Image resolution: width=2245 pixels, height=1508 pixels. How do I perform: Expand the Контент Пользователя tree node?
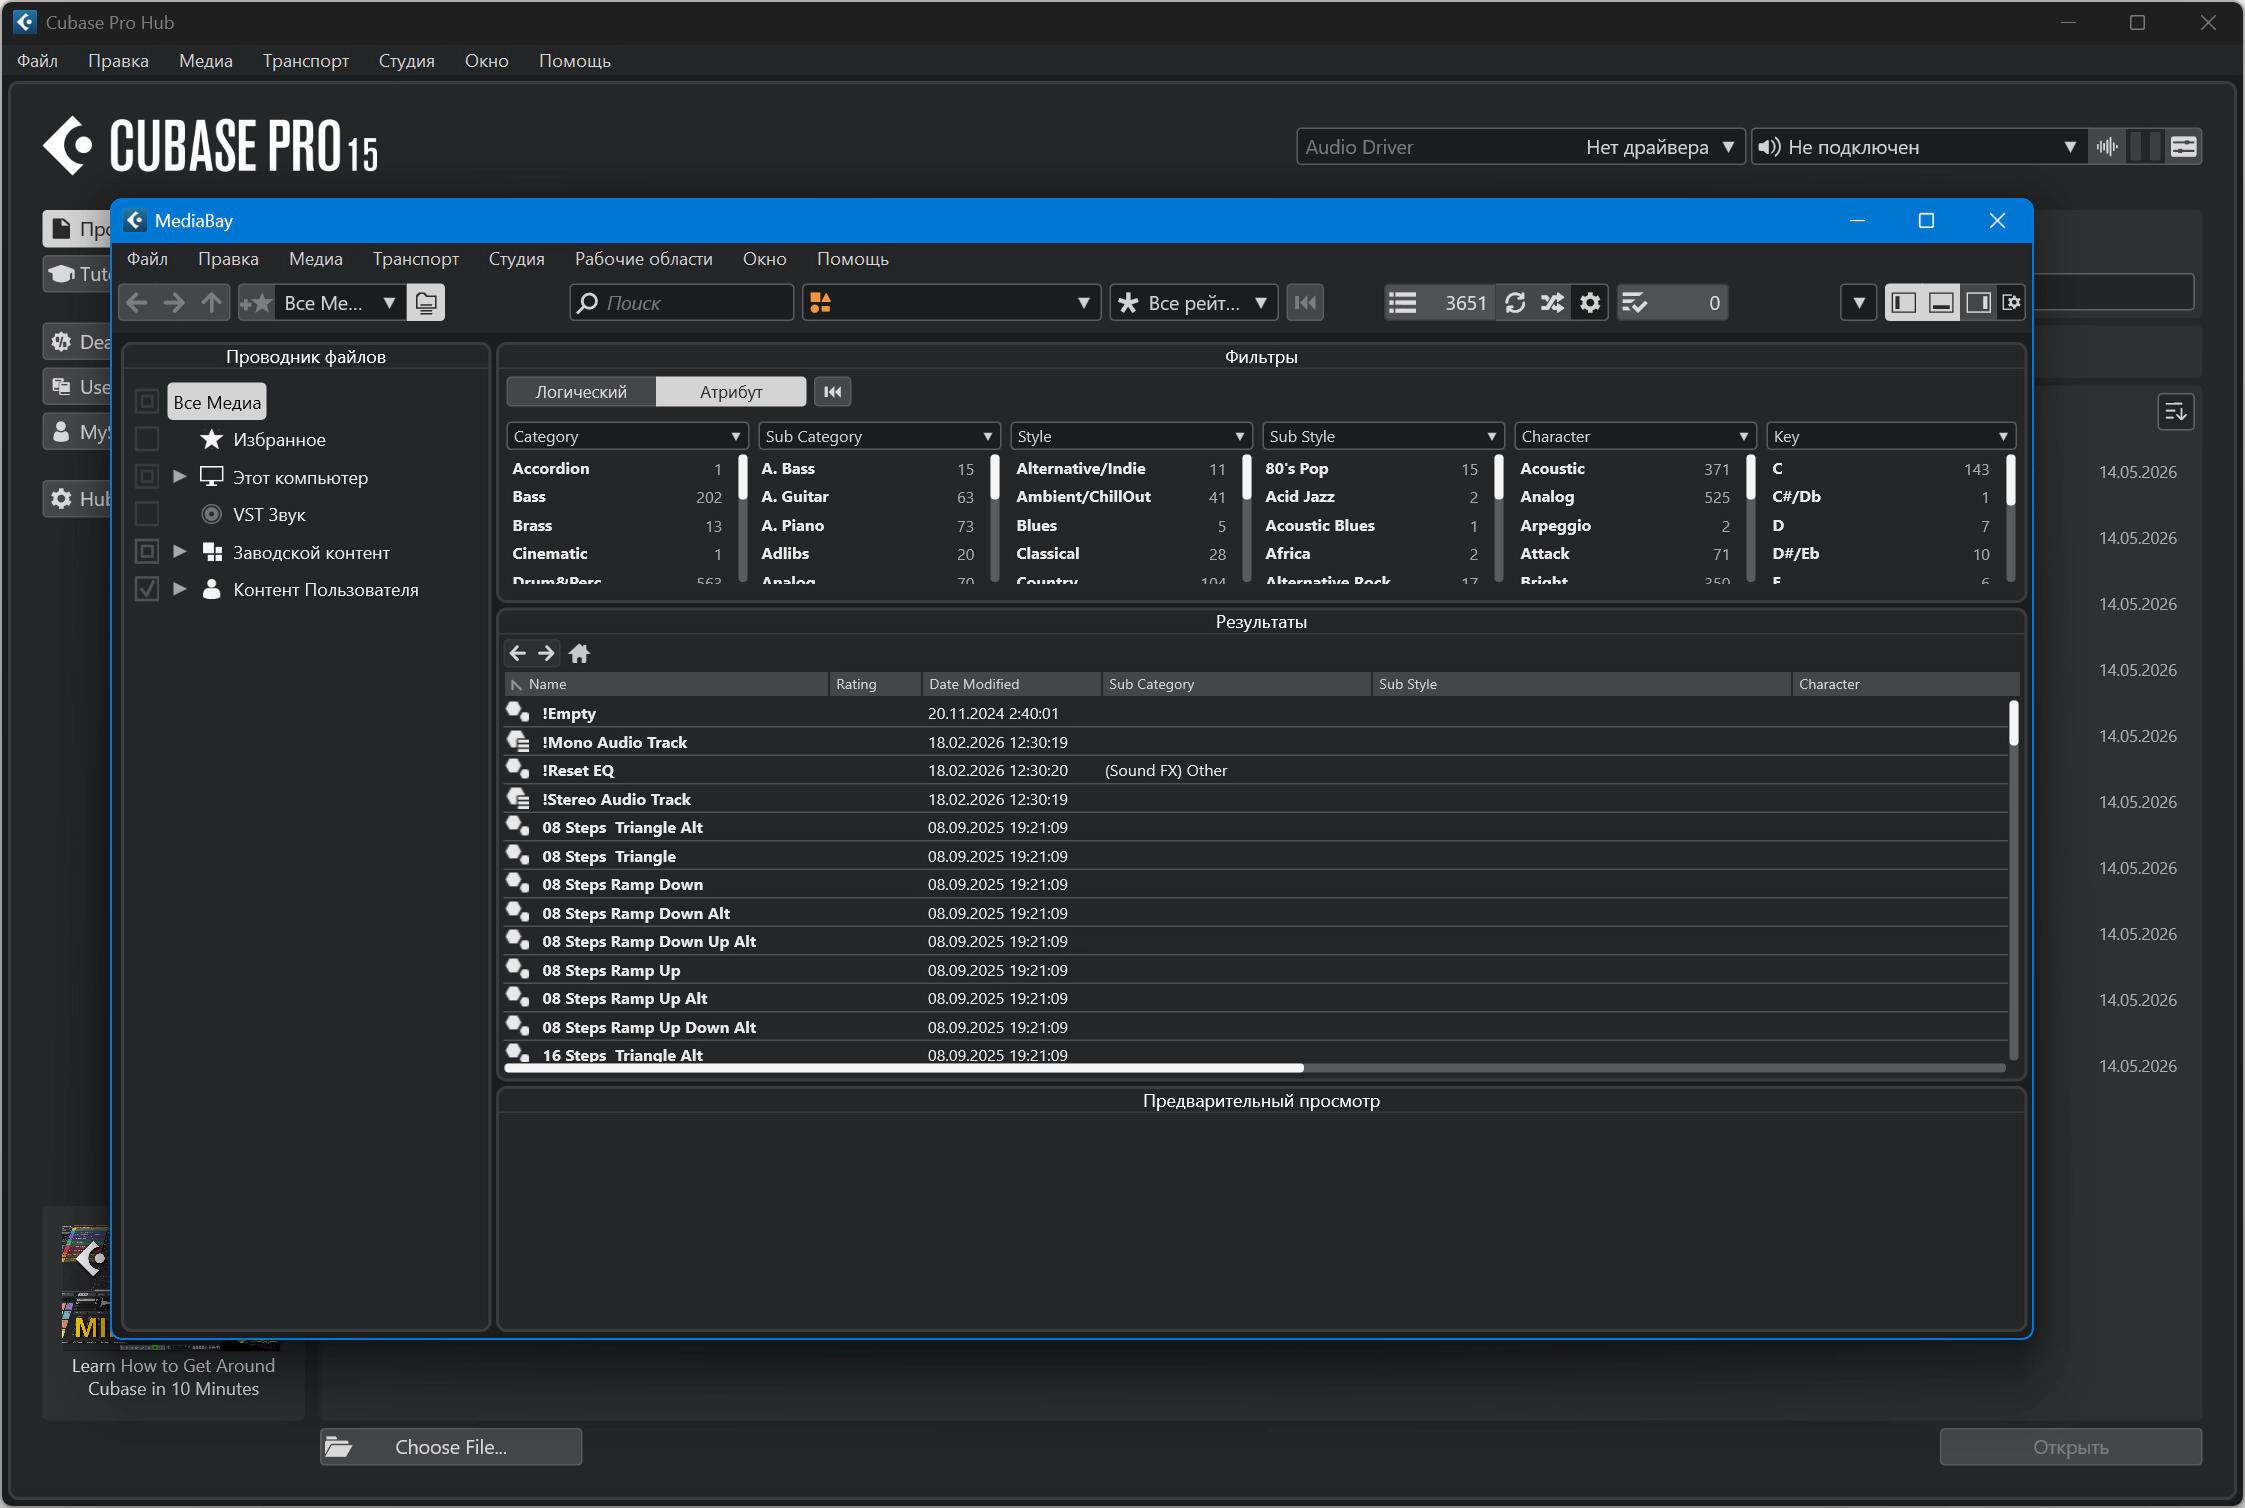180,589
